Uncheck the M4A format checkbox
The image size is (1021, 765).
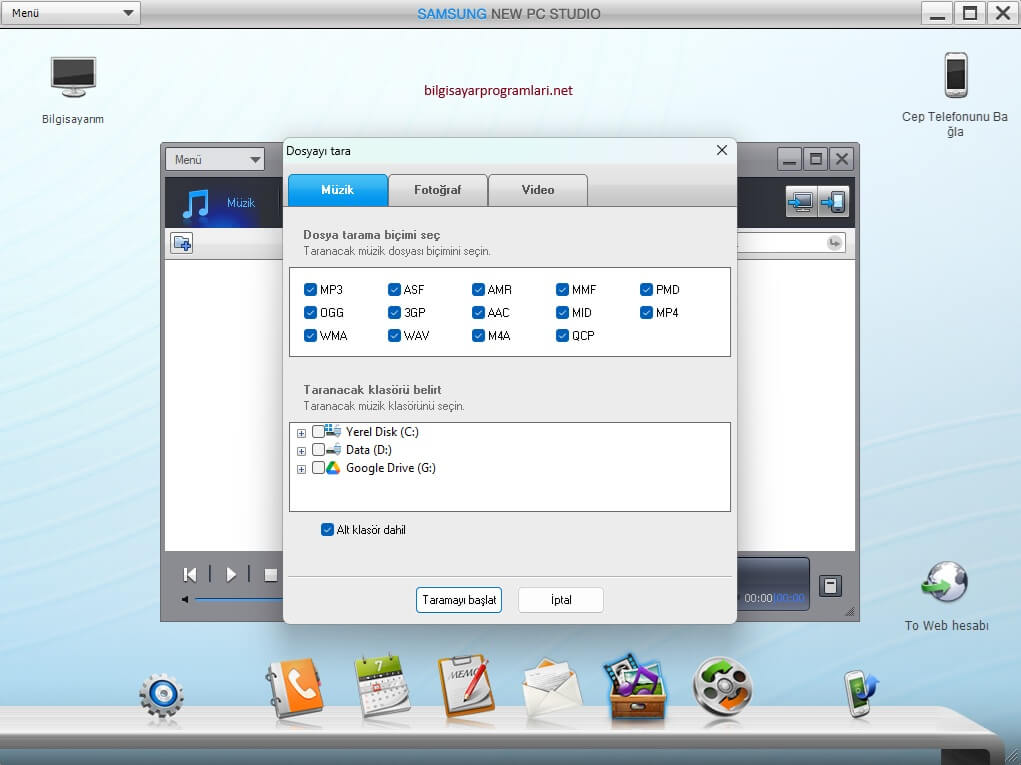(x=478, y=335)
